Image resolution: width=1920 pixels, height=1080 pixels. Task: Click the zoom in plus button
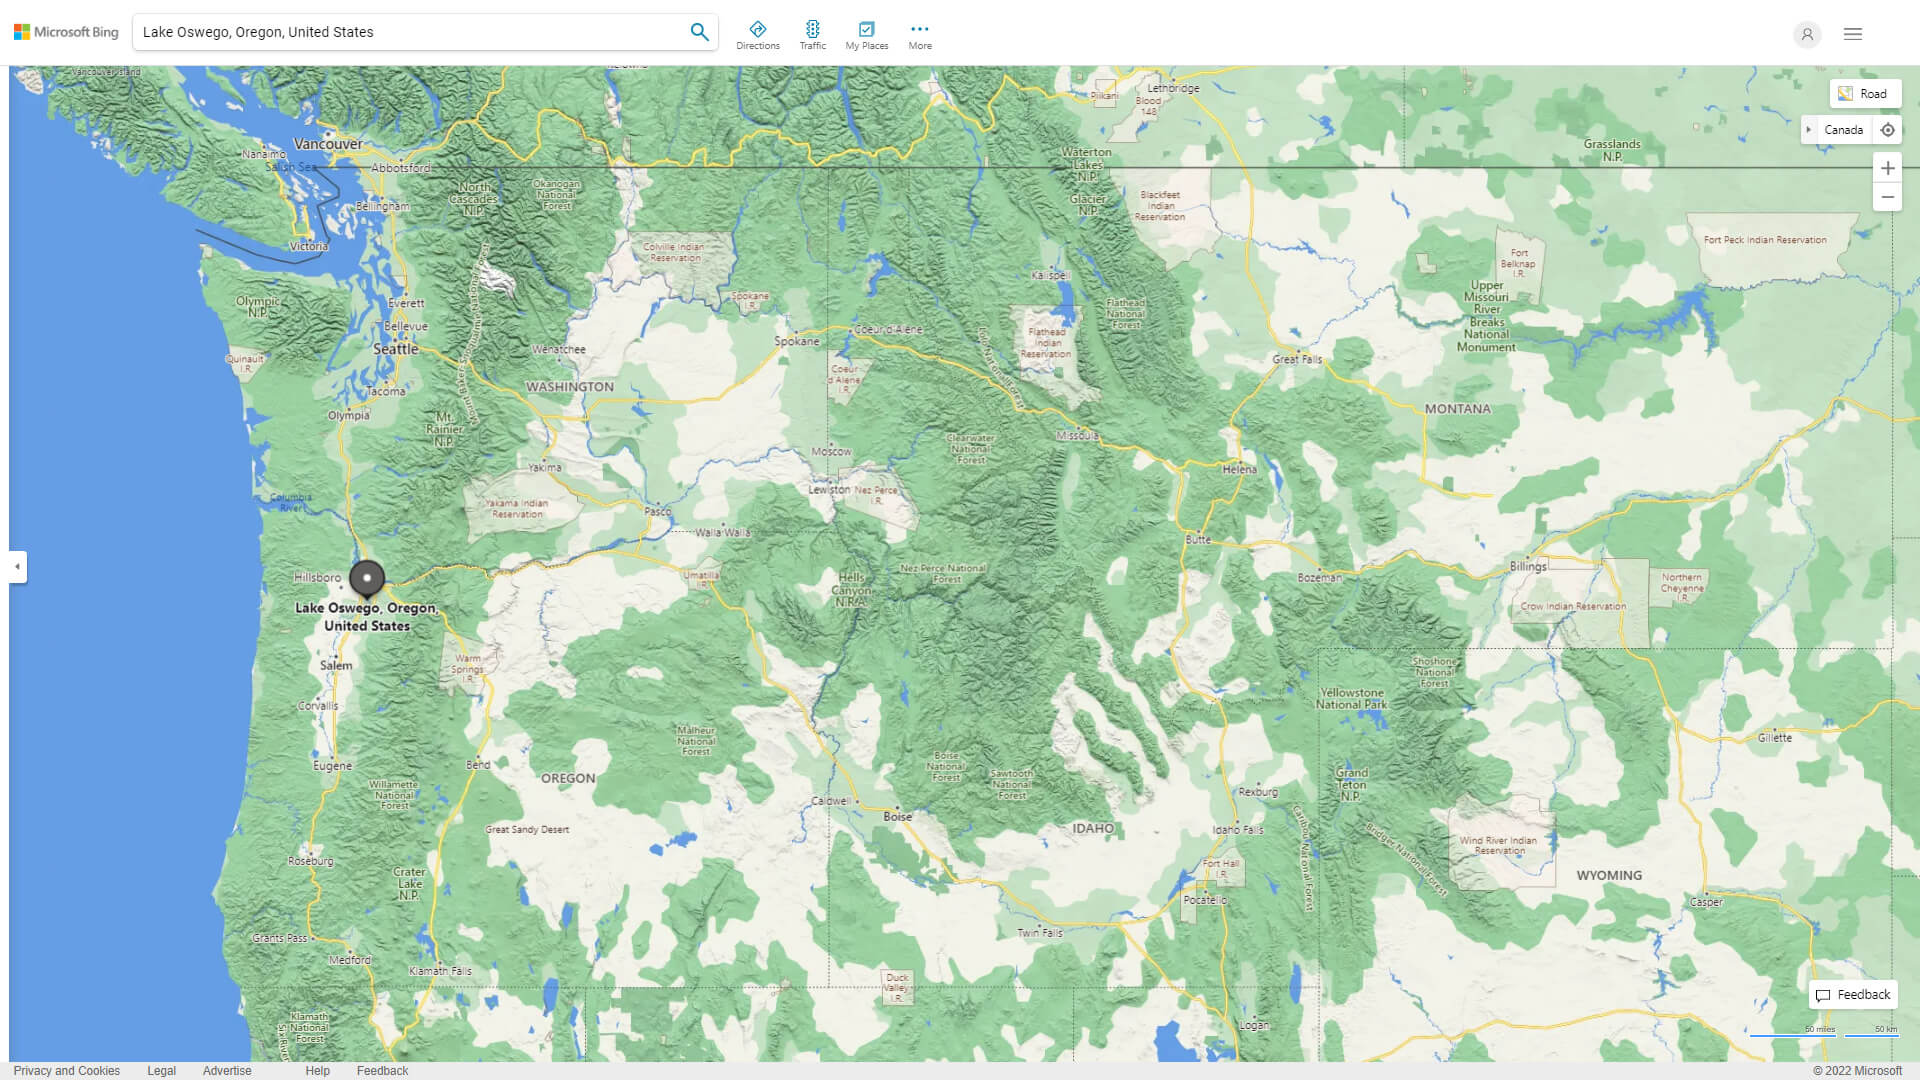[x=1888, y=167]
